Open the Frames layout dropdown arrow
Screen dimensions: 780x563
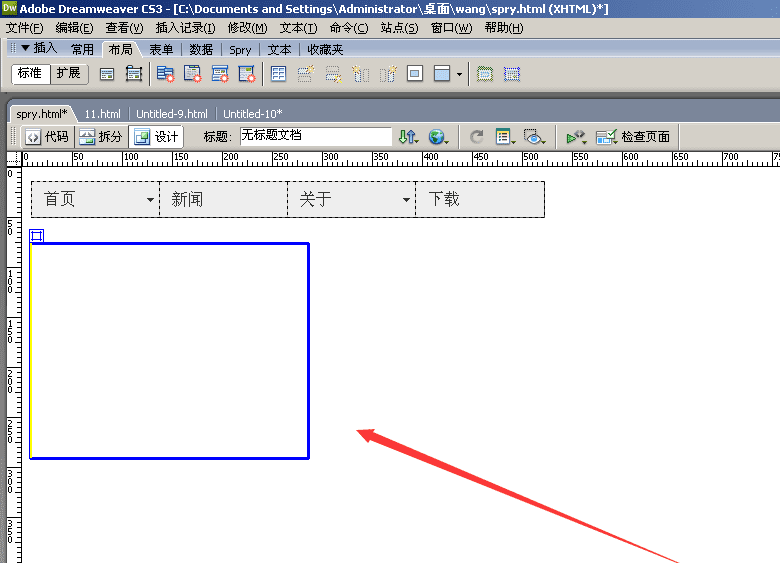[x=459, y=75]
